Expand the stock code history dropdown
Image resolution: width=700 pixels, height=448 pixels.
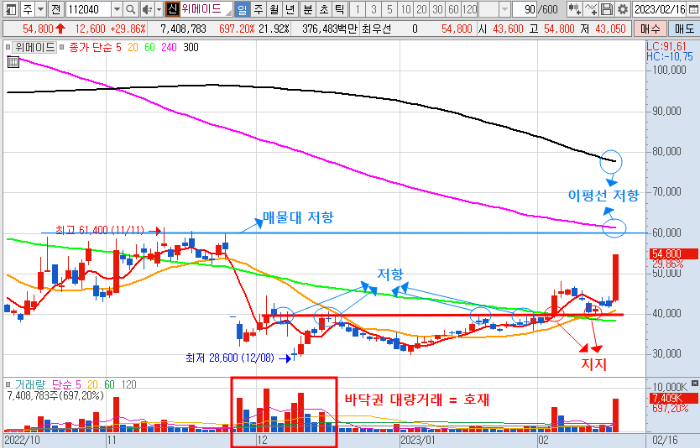[117, 9]
